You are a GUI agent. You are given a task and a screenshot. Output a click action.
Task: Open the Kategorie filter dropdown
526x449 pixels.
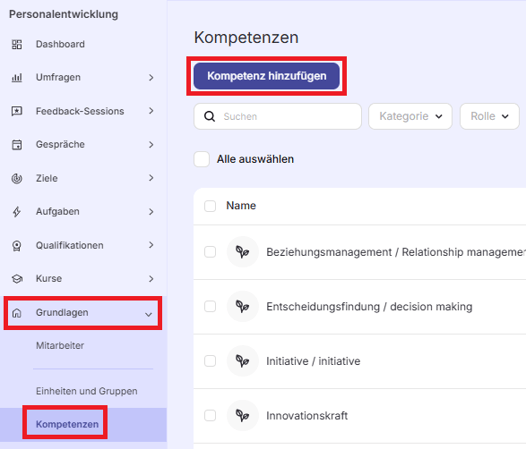tap(410, 116)
